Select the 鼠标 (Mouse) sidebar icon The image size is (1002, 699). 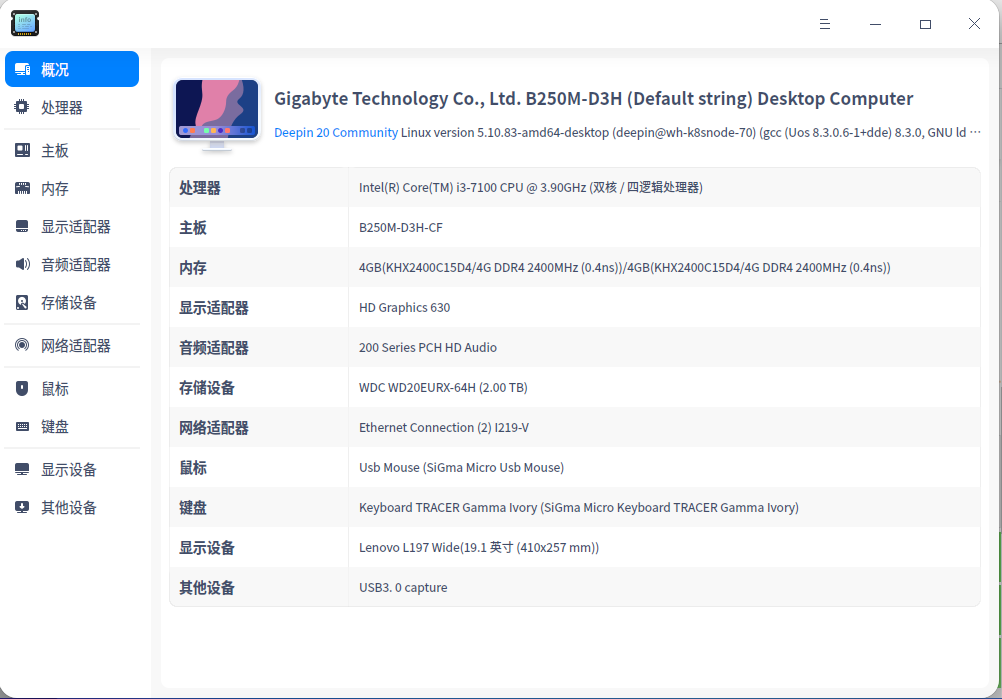(x=21, y=387)
